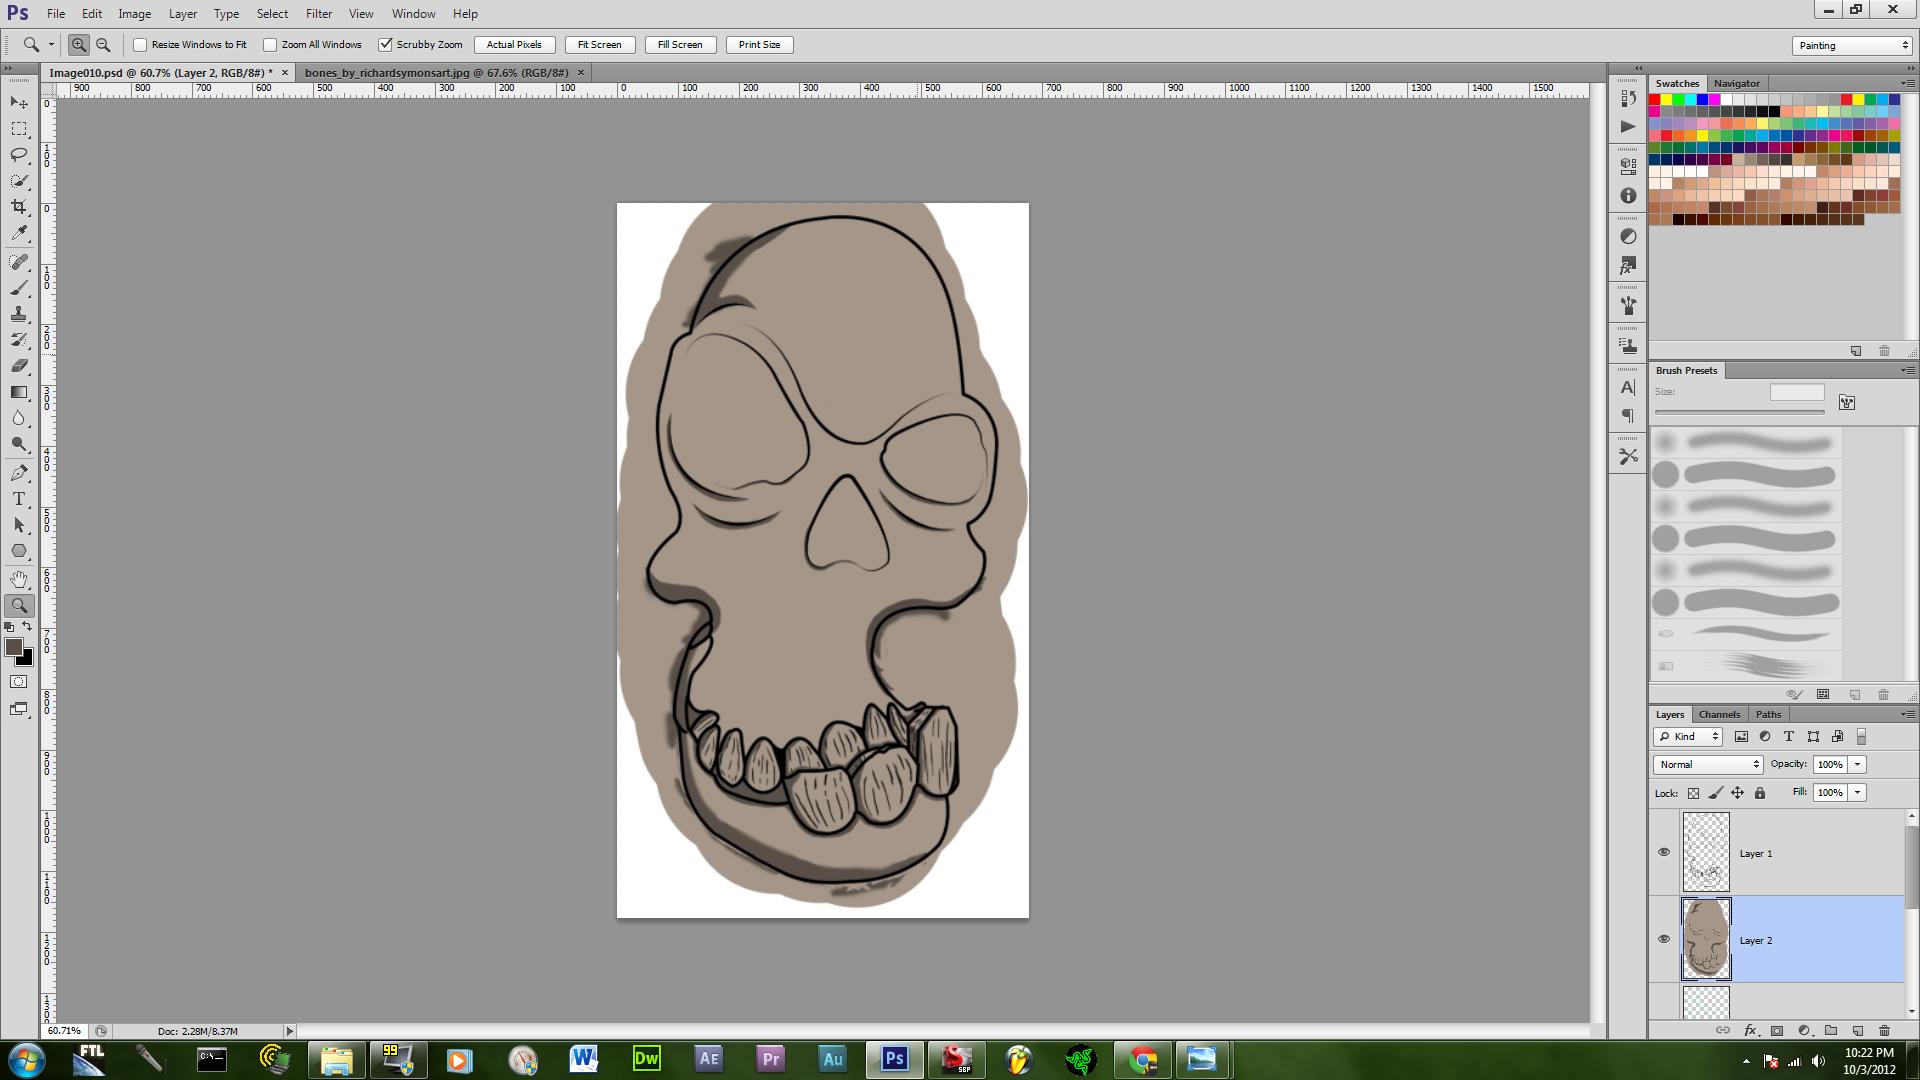Switch to the Channels tab
The height and width of the screenshot is (1080, 1920).
[1719, 714]
